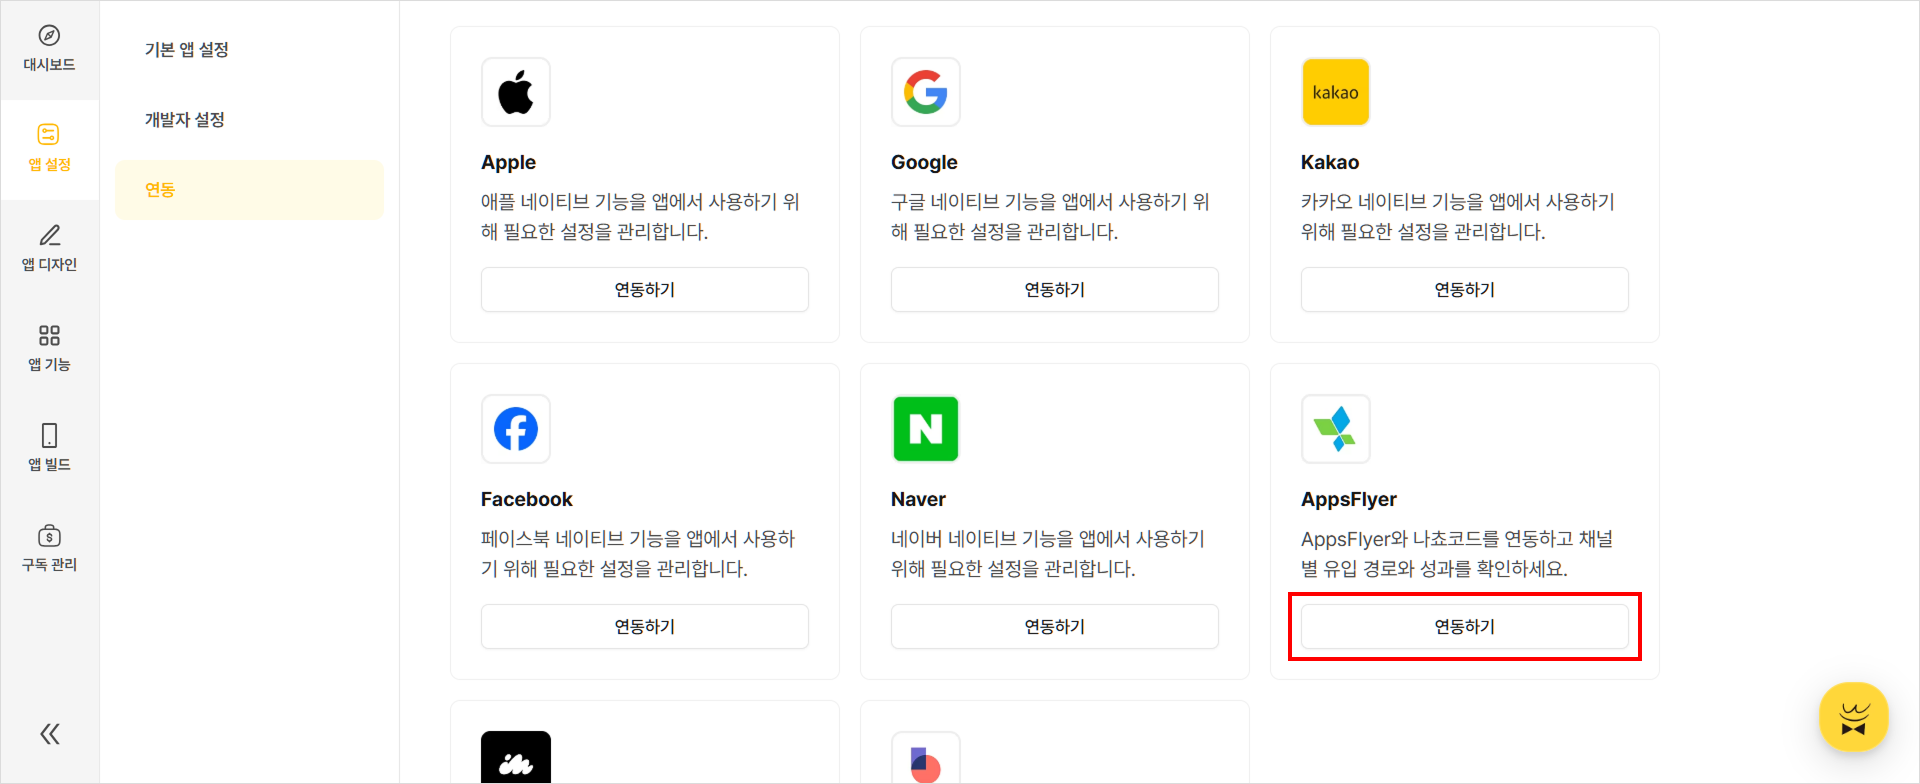Click AppsFlyer description about 채널별 유입 경로

pyautogui.click(x=1457, y=554)
